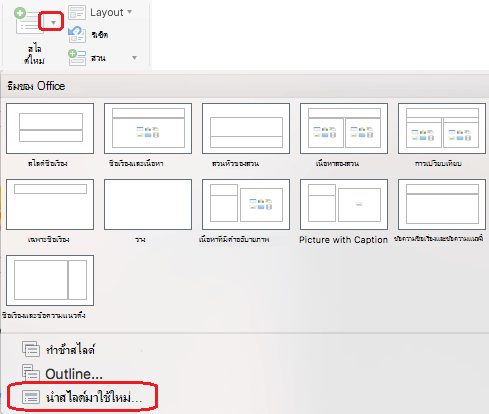Select the Picture with Caption layout thumbnail
Image resolution: width=489 pixels, height=414 pixels.
pos(344,204)
